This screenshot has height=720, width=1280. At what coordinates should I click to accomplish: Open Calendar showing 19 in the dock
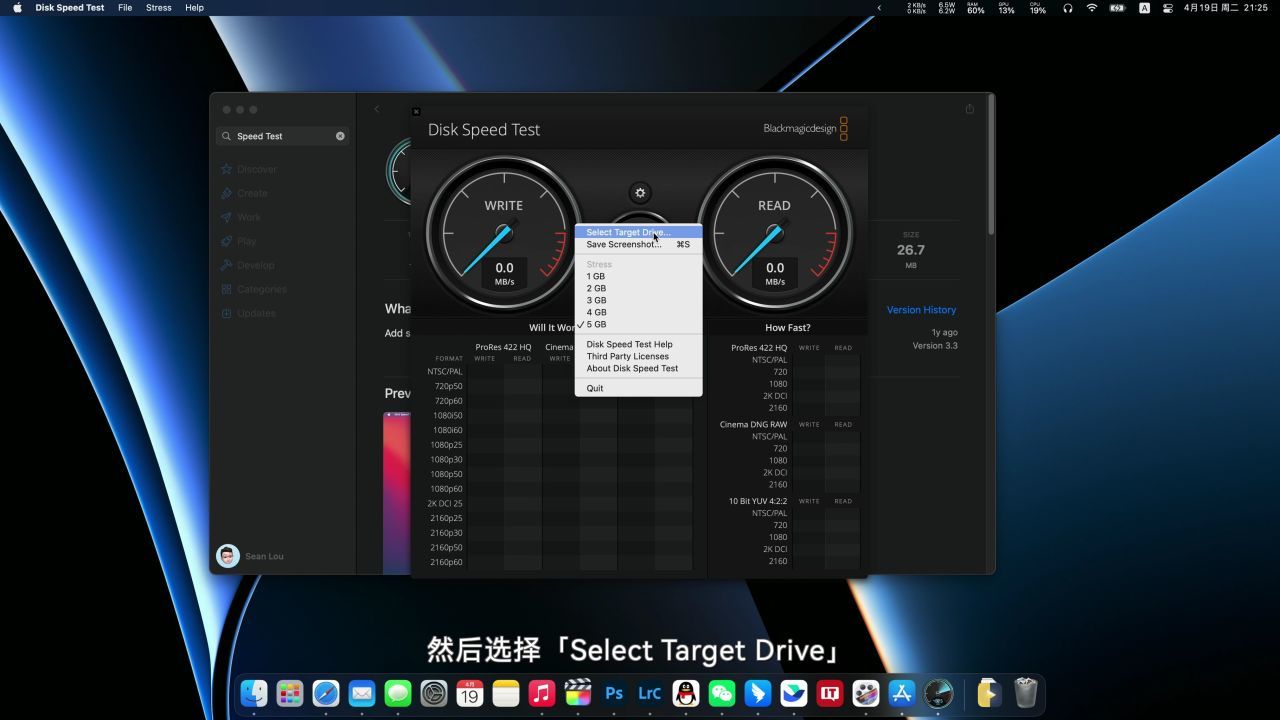tap(470, 693)
